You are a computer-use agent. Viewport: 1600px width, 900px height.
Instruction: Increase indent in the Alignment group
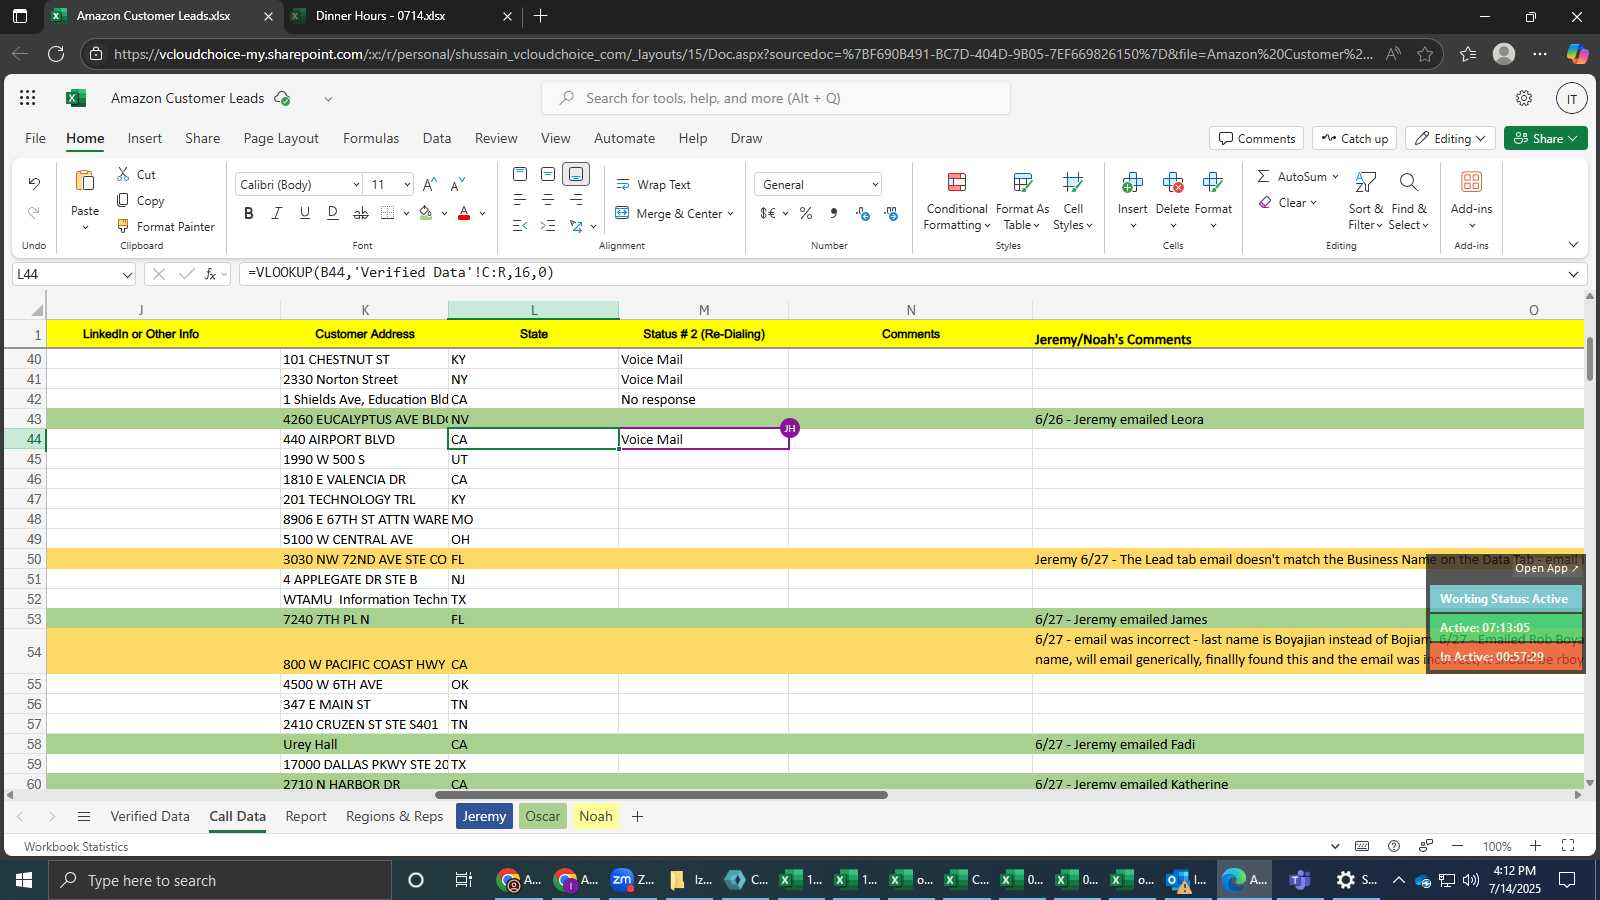[548, 226]
